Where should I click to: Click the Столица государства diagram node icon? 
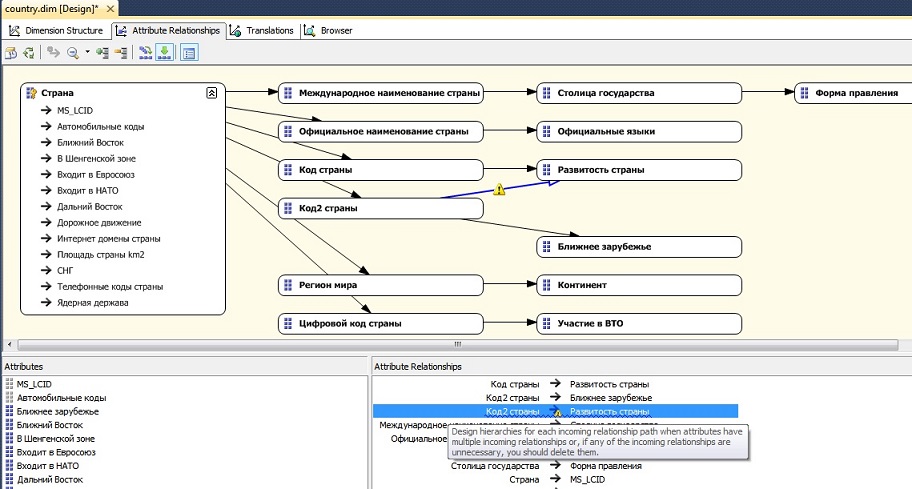[x=546, y=92]
